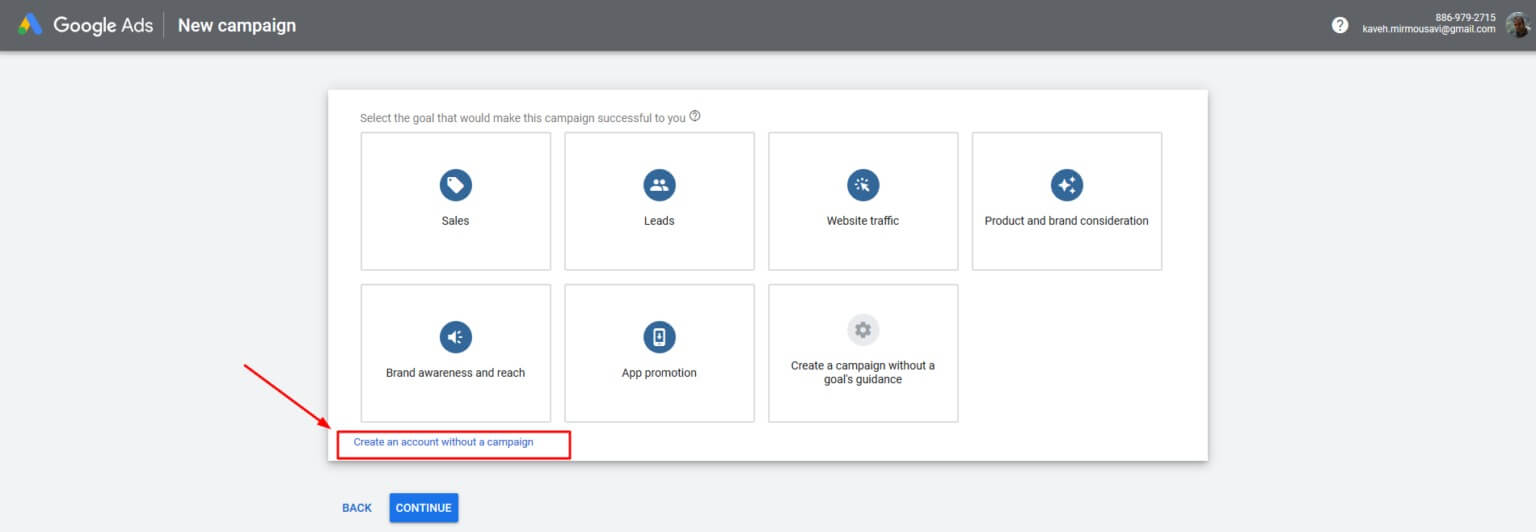Select the Website traffic label
1536x532 pixels.
tap(863, 221)
